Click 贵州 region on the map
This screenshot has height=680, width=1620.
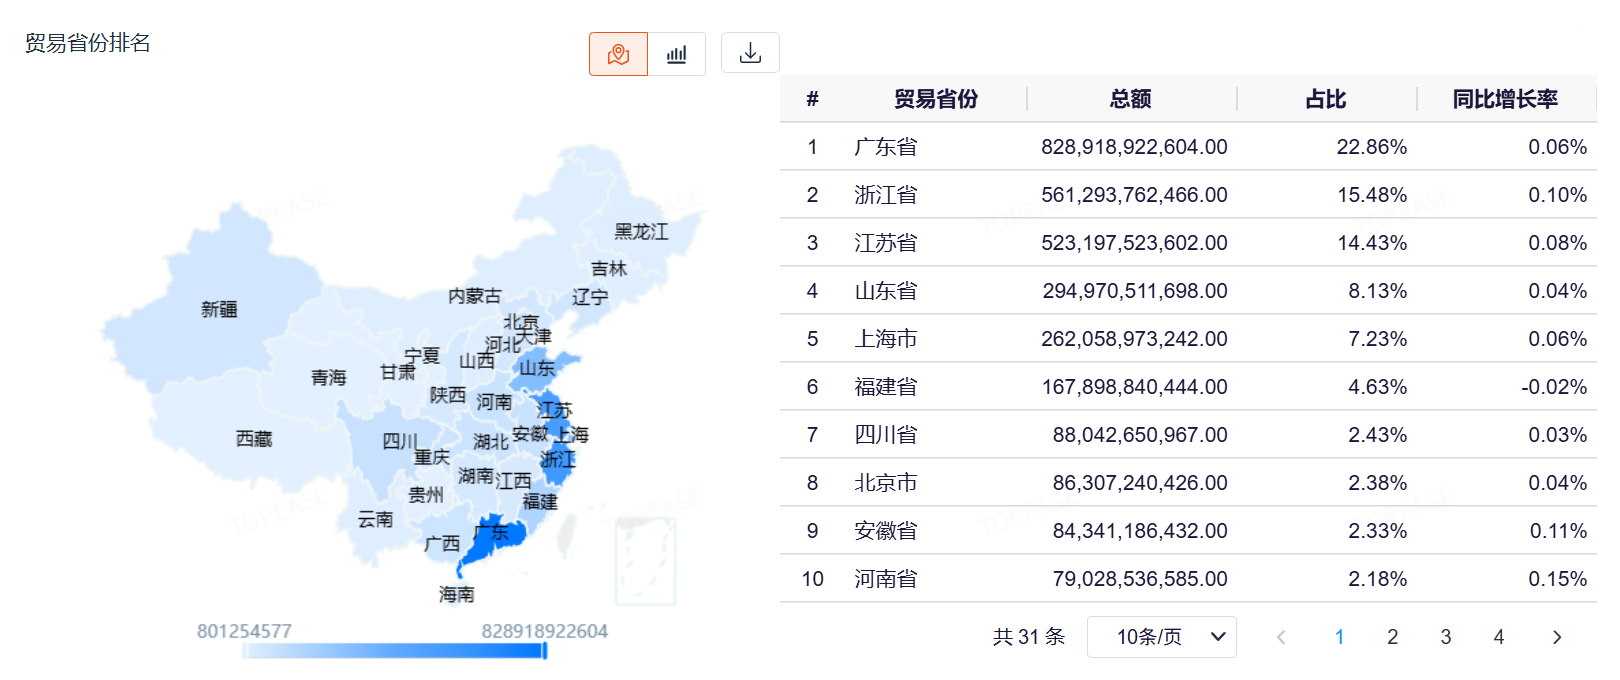426,494
